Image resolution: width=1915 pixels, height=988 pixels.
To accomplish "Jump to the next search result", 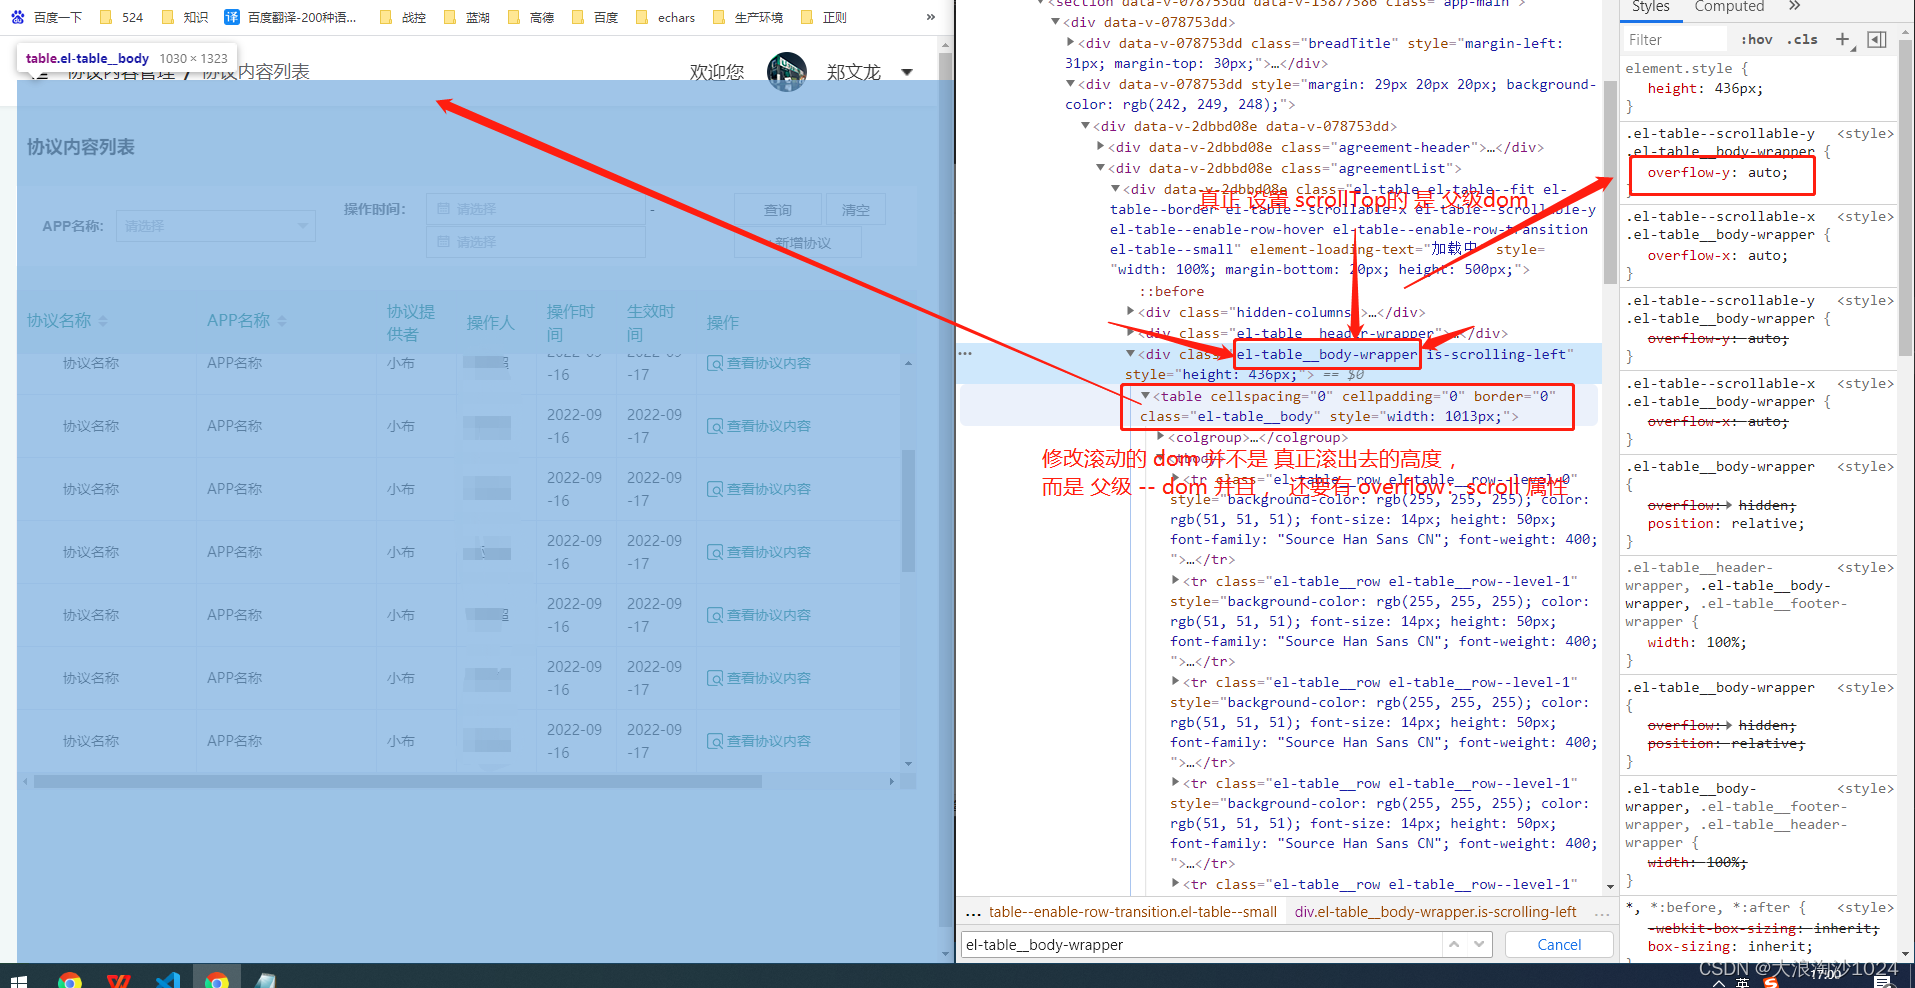I will 1479,945.
